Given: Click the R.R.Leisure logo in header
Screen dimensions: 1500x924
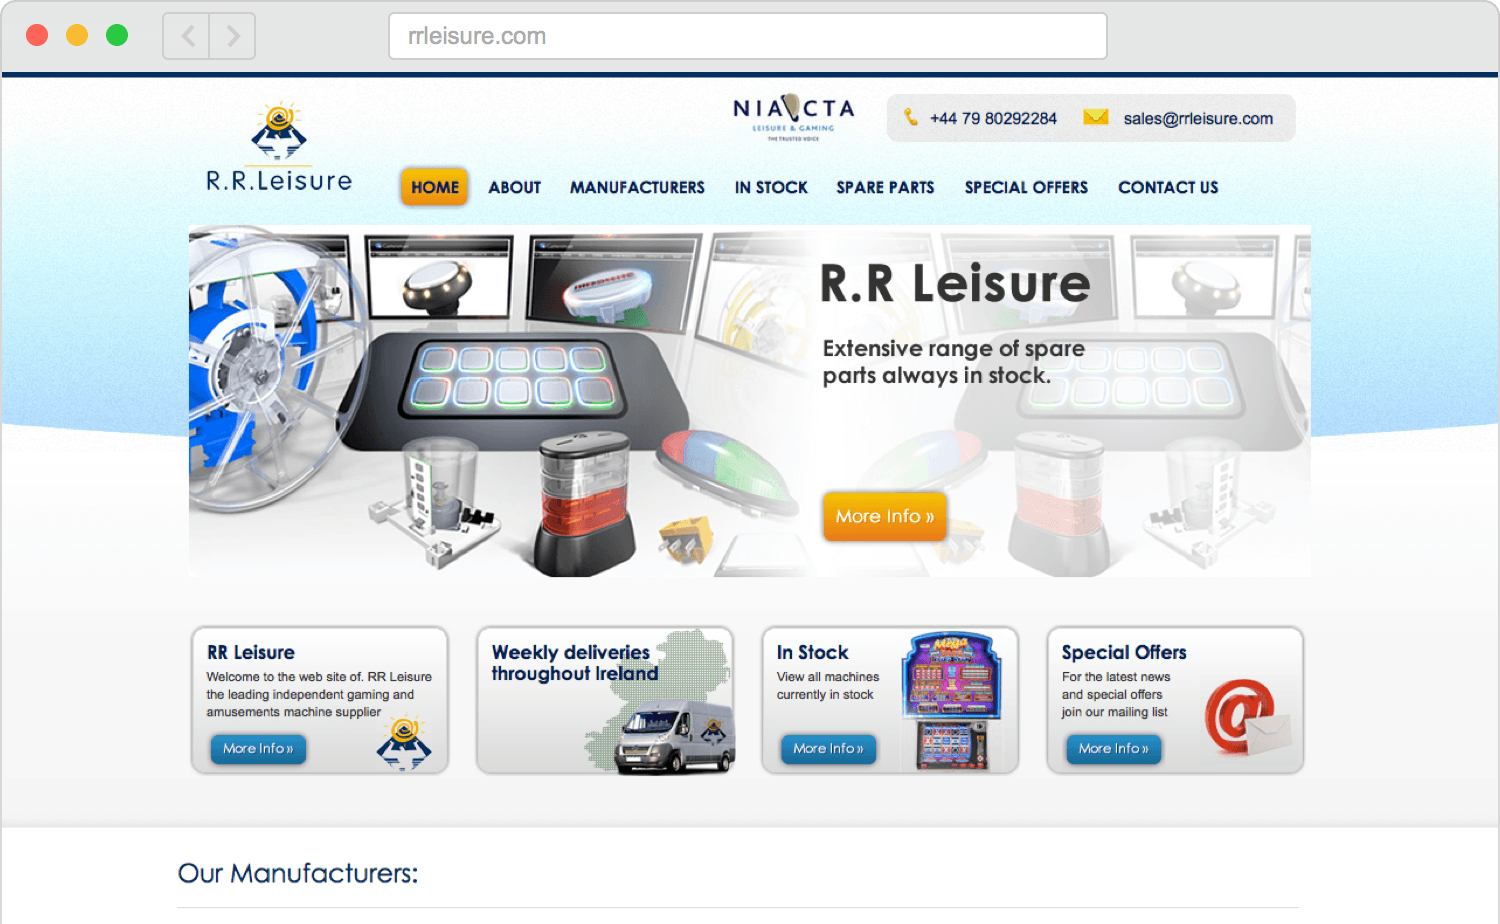Looking at the screenshot, I should click(x=279, y=147).
